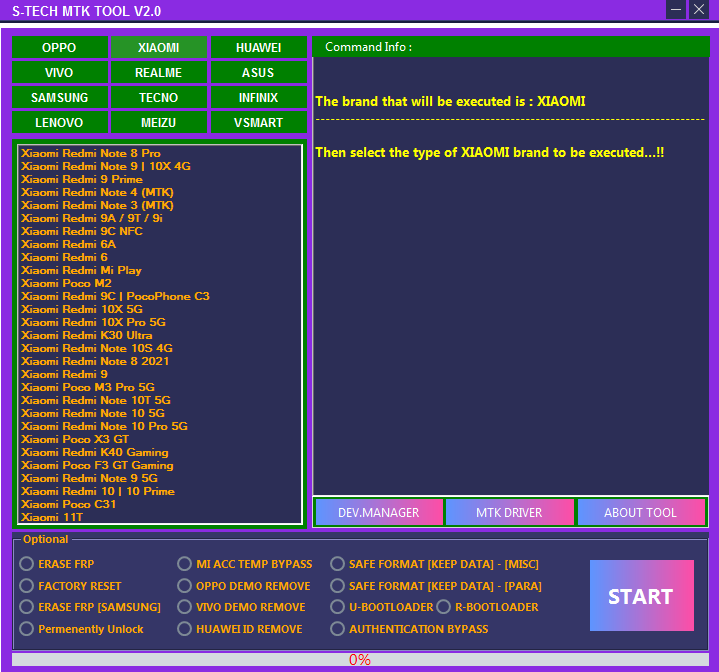The height and width of the screenshot is (672, 719).
Task: Select Xiaomi Redmi Note 8 2021
Action: [160, 361]
